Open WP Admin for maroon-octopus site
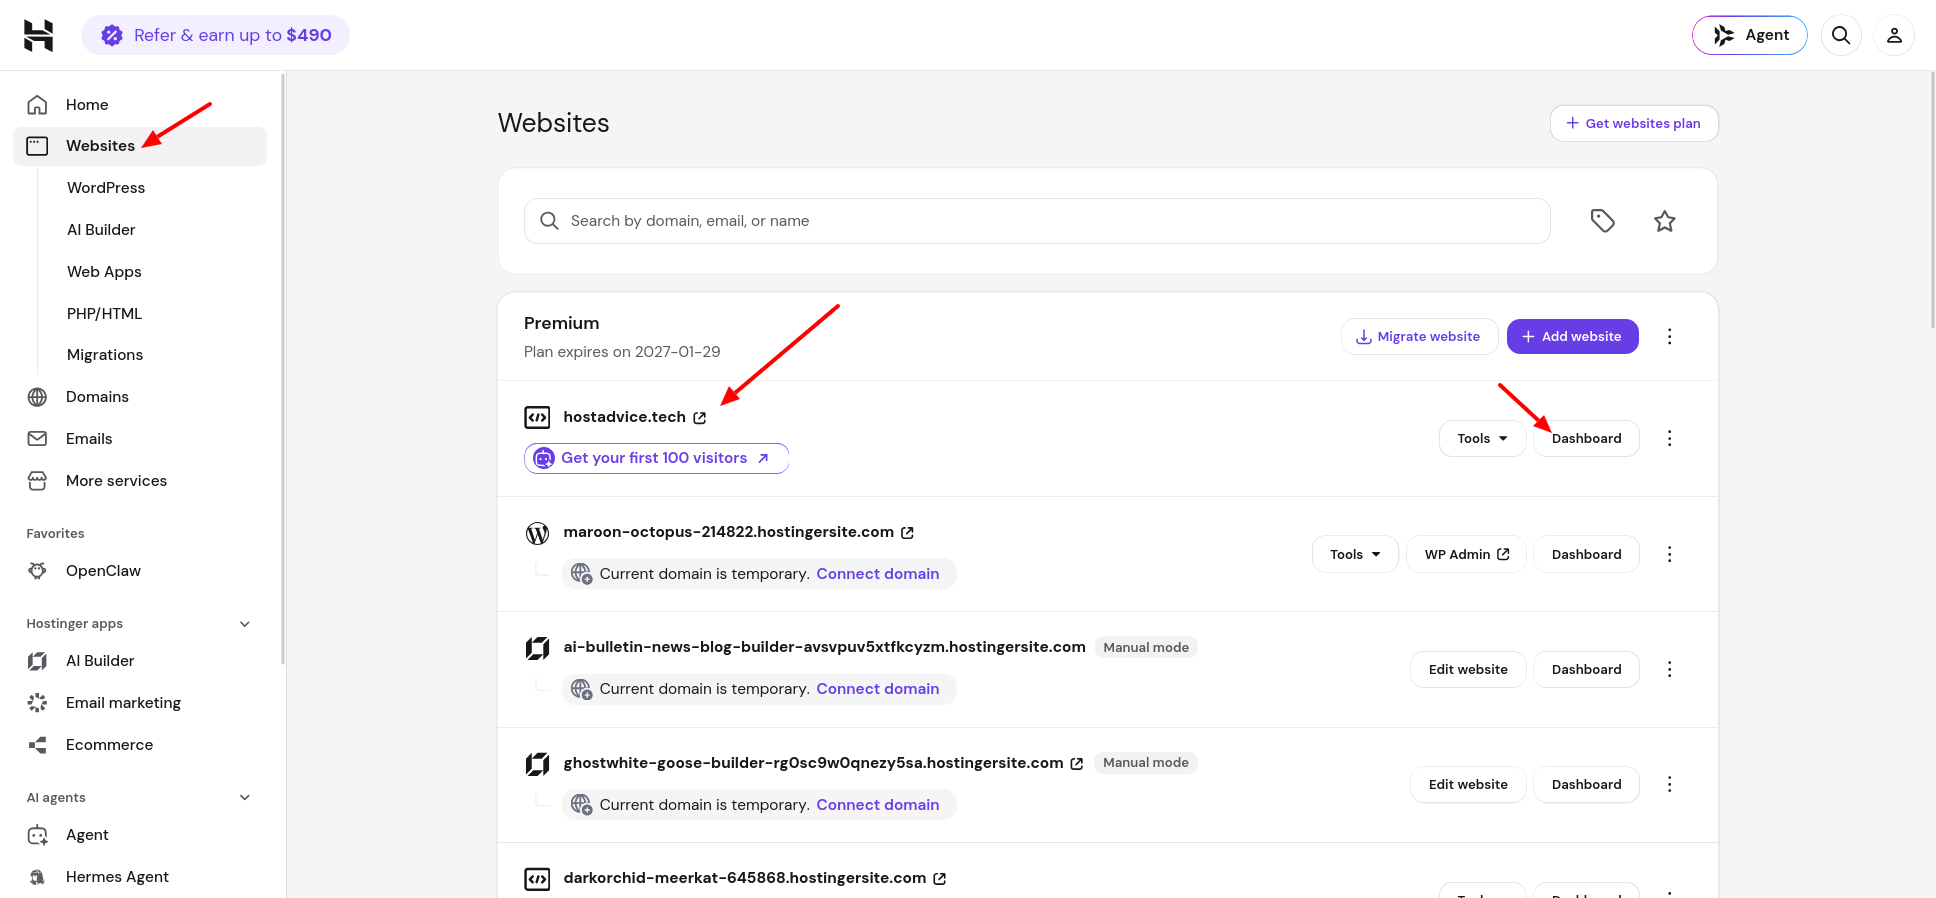This screenshot has width=1936, height=898. (x=1466, y=554)
